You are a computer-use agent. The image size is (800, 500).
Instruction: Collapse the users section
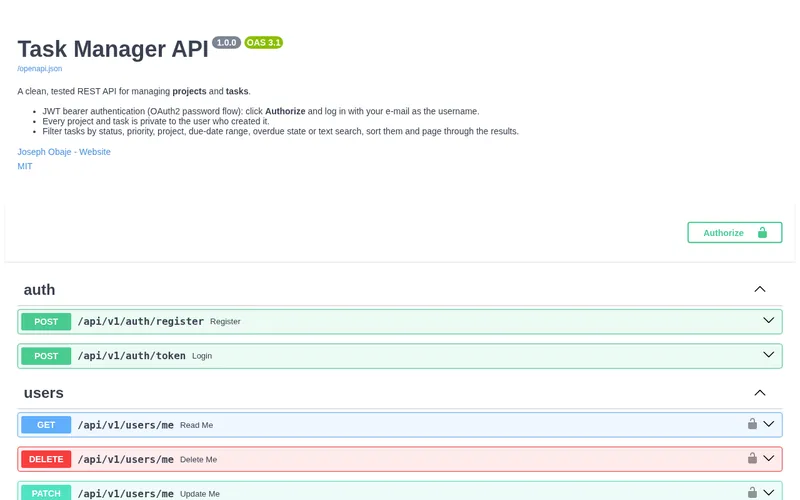click(x=760, y=393)
